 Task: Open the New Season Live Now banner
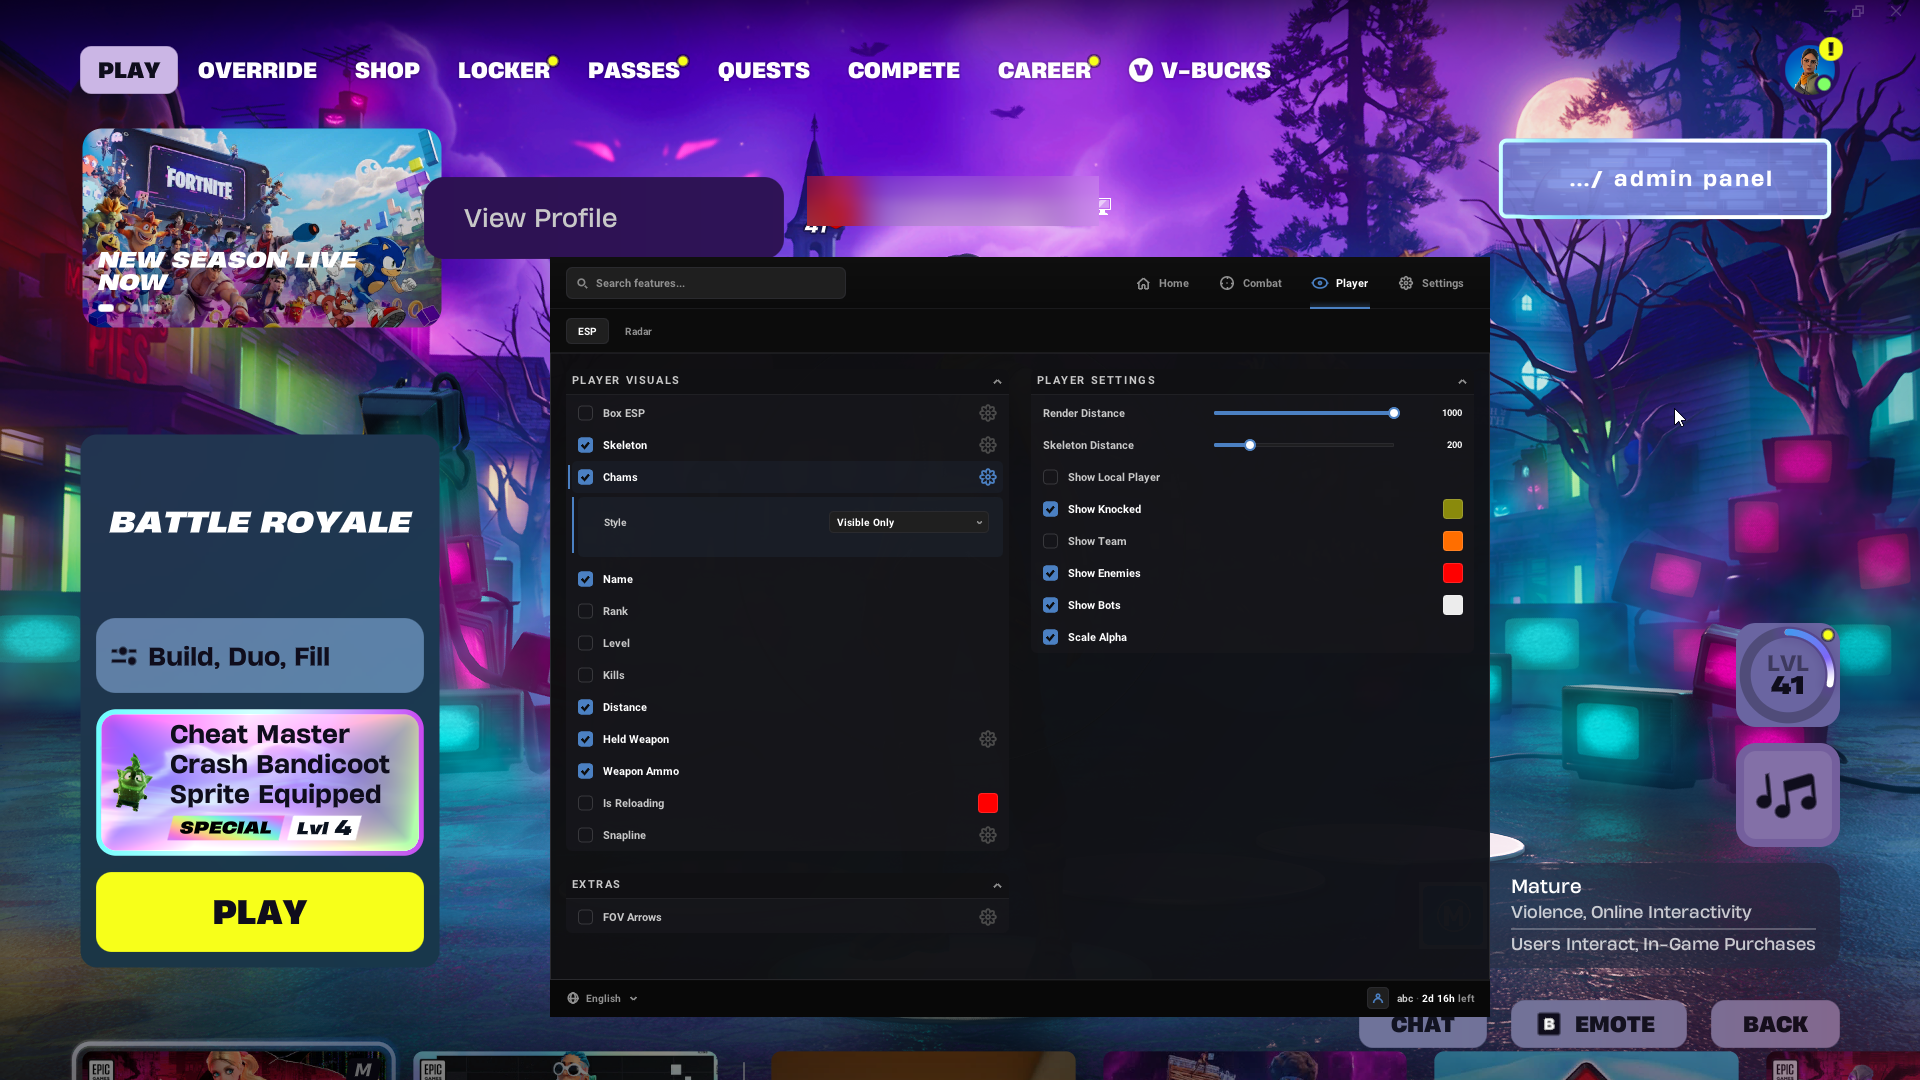point(262,228)
